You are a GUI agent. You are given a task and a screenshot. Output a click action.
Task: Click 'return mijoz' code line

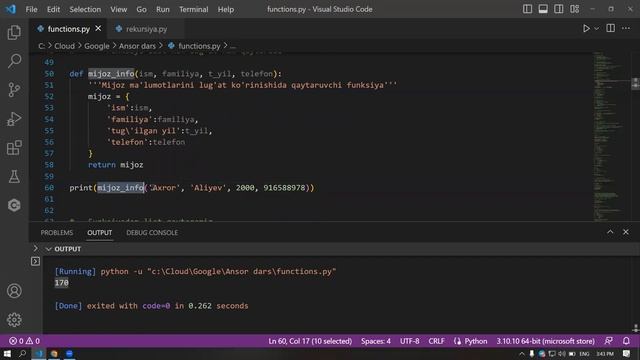click(116, 165)
